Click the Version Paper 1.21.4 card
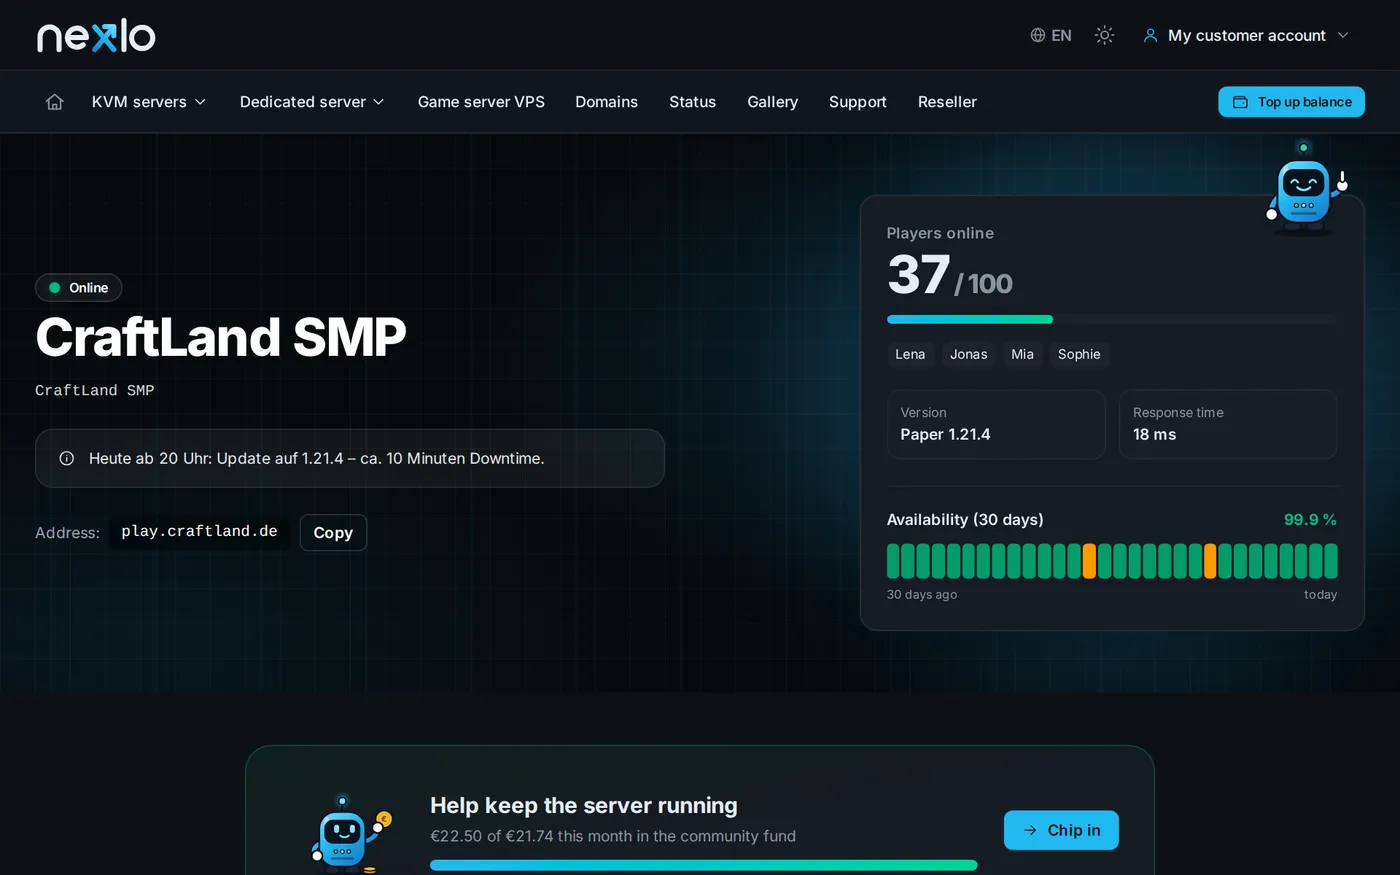The width and height of the screenshot is (1400, 875). tap(996, 424)
